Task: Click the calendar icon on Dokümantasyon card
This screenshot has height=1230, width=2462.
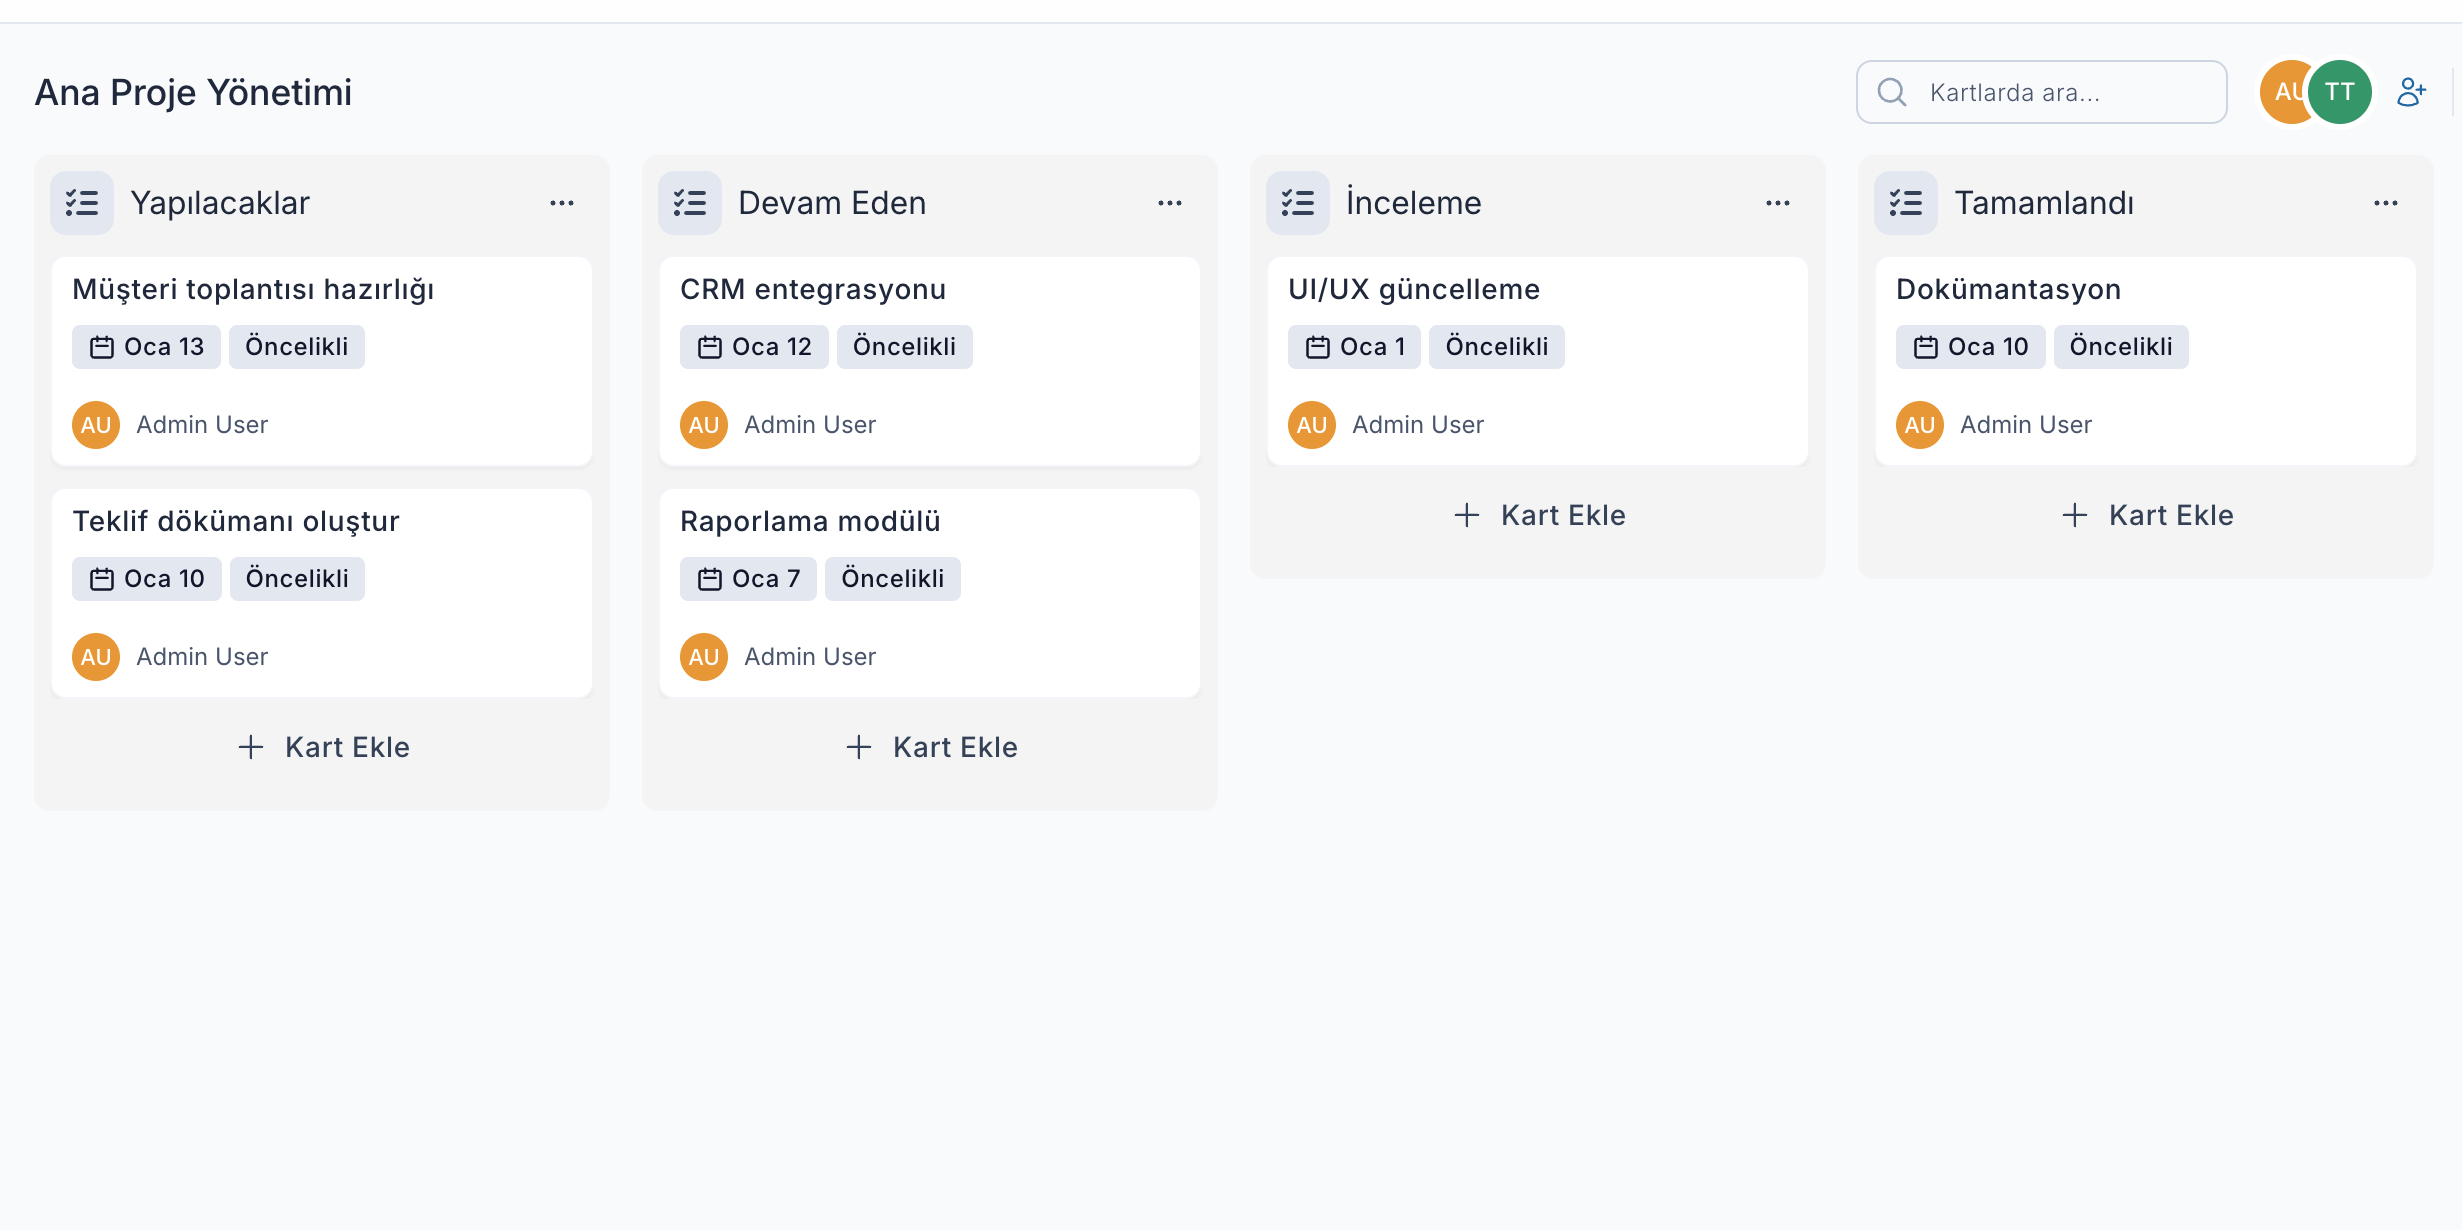Action: coord(1924,346)
